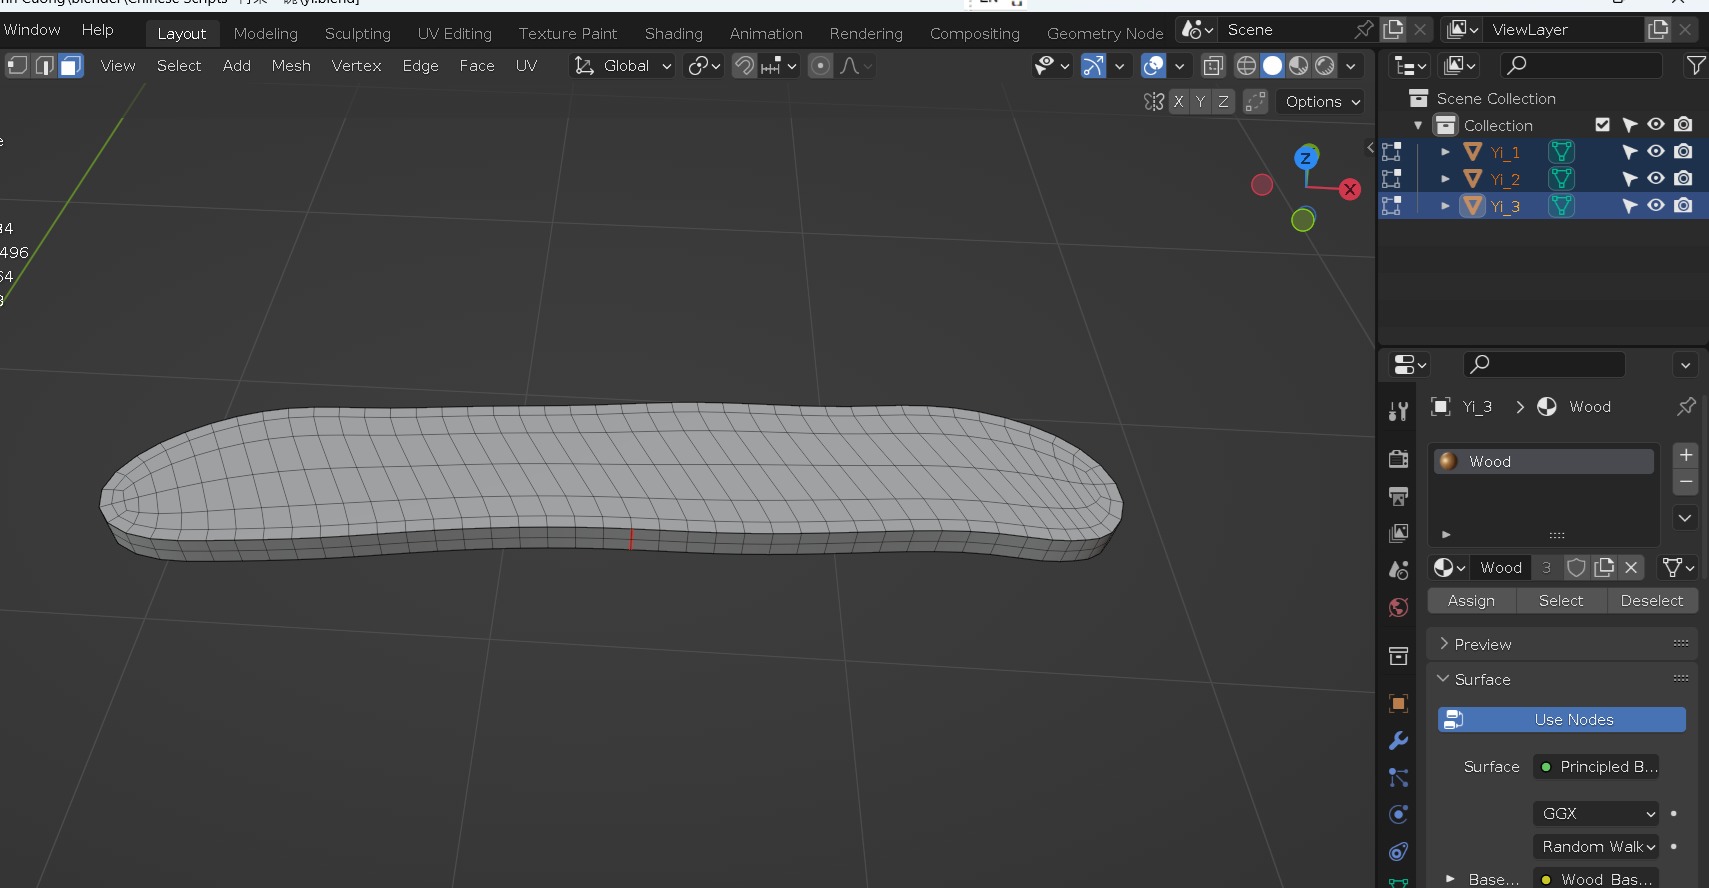Open the Modifiers properties tab

coord(1399,741)
